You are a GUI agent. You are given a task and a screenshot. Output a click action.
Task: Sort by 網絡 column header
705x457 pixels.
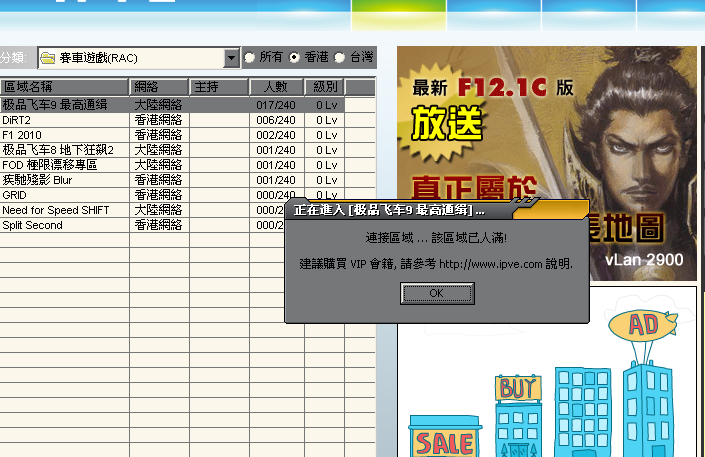(159, 86)
